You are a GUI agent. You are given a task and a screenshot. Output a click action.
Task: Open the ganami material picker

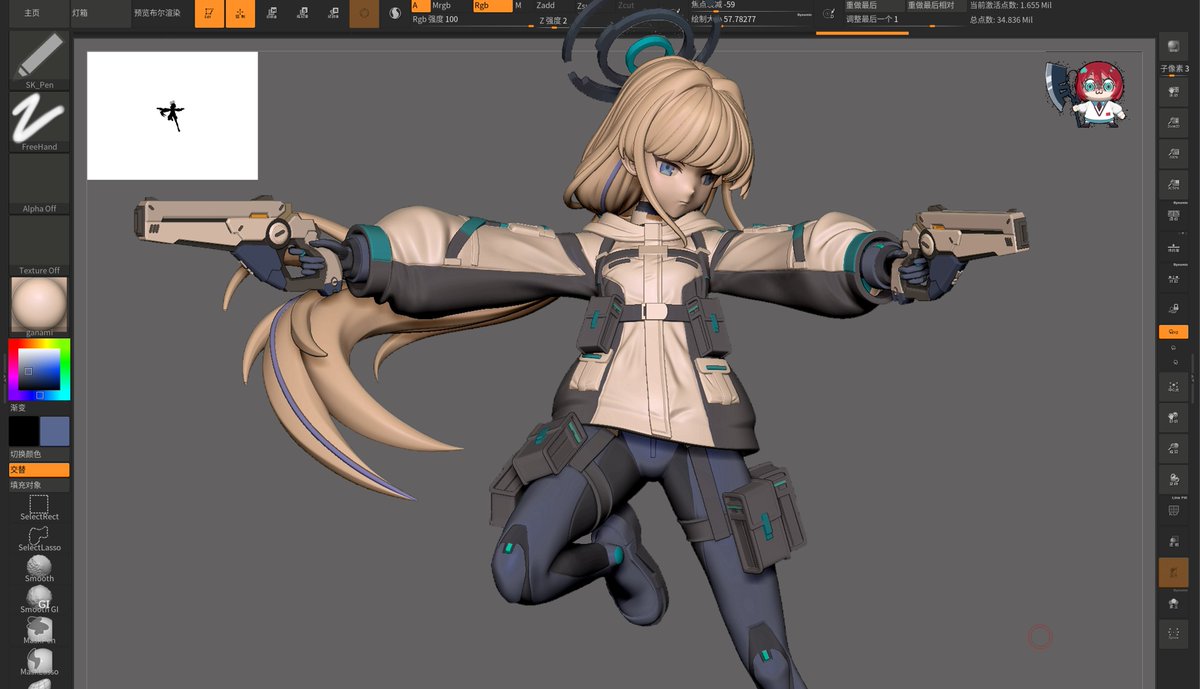[x=39, y=307]
